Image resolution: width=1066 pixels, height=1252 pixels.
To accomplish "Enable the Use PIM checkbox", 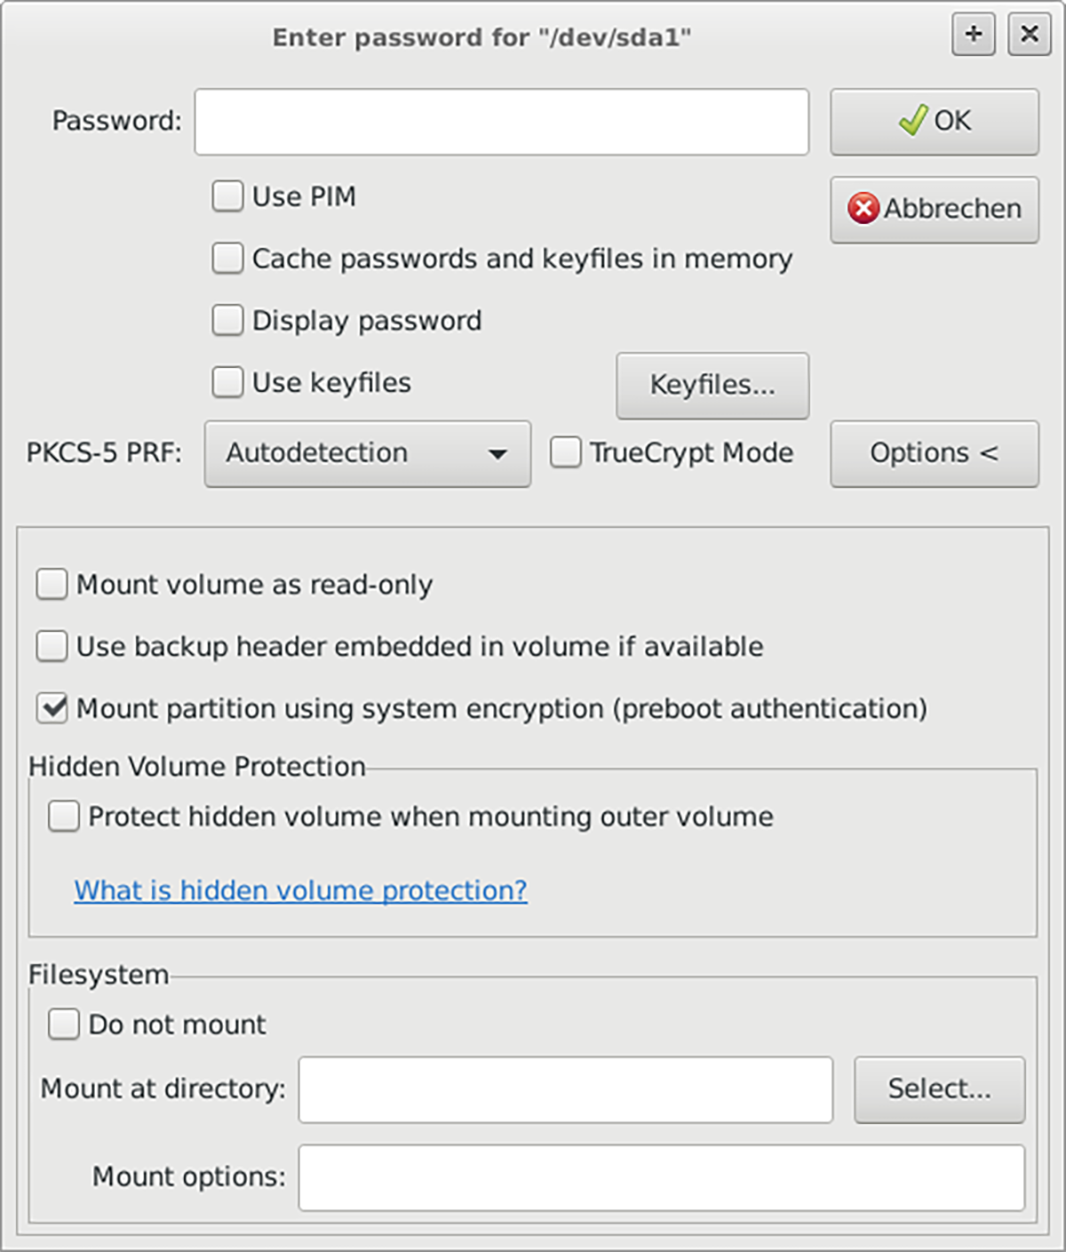I will click(x=228, y=196).
